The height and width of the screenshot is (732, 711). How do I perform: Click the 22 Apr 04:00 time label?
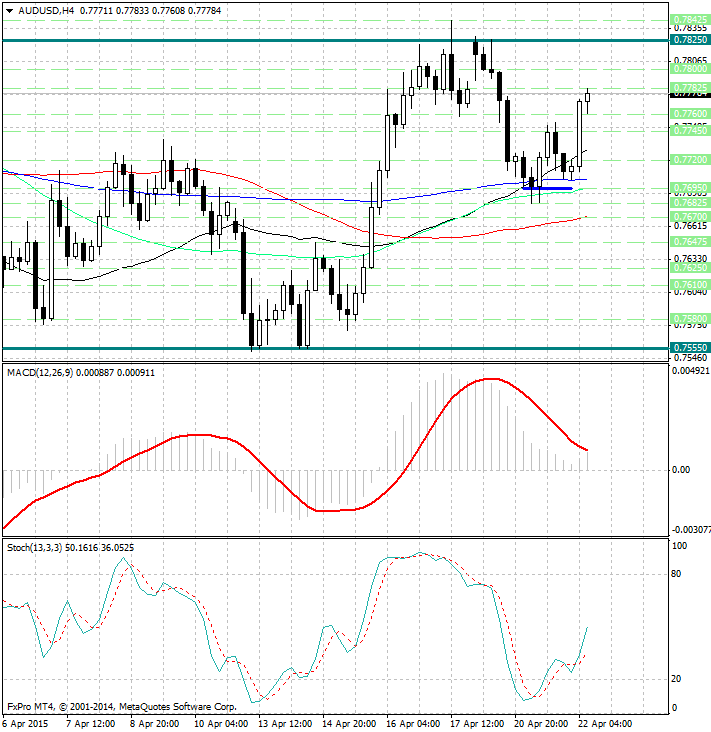[605, 724]
